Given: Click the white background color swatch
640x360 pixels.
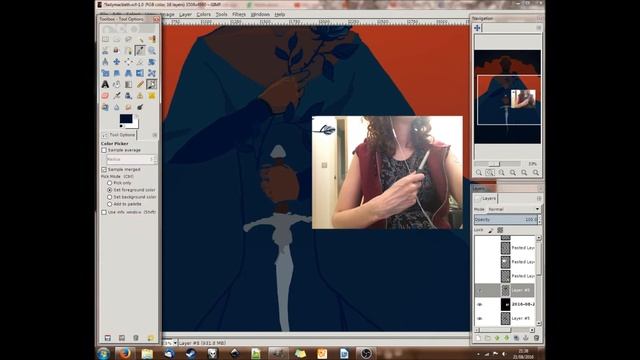Looking at the screenshot, I should (x=135, y=124).
